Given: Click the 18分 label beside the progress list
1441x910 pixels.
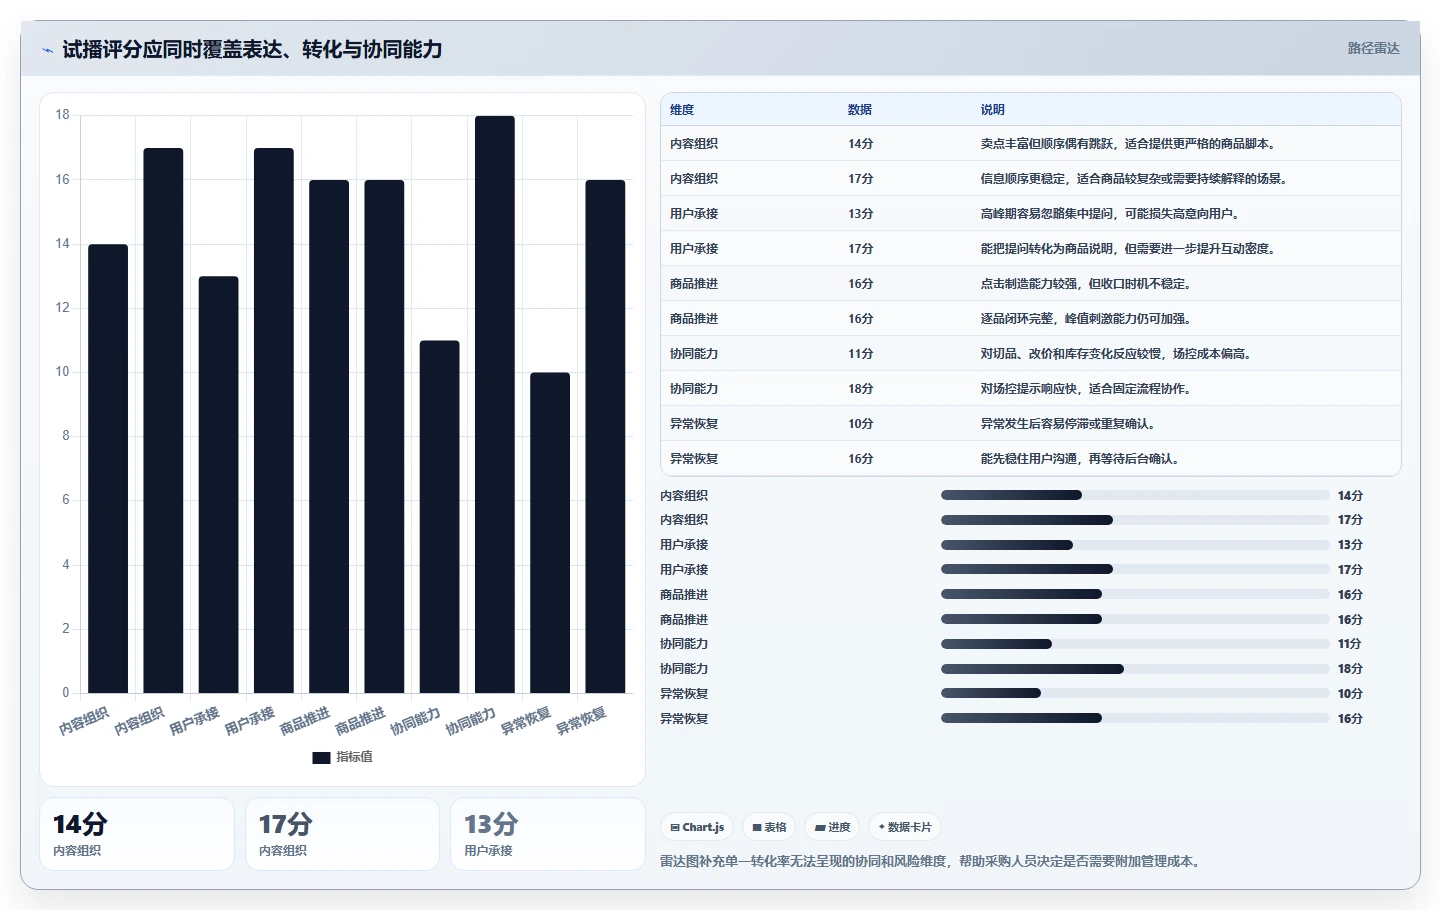Looking at the screenshot, I should [1350, 669].
